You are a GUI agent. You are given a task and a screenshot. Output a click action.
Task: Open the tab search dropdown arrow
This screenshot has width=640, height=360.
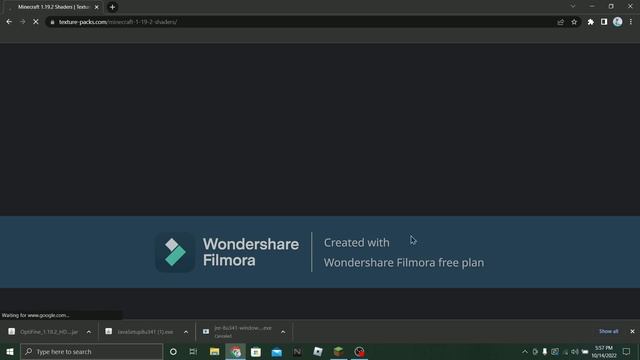click(x=573, y=7)
